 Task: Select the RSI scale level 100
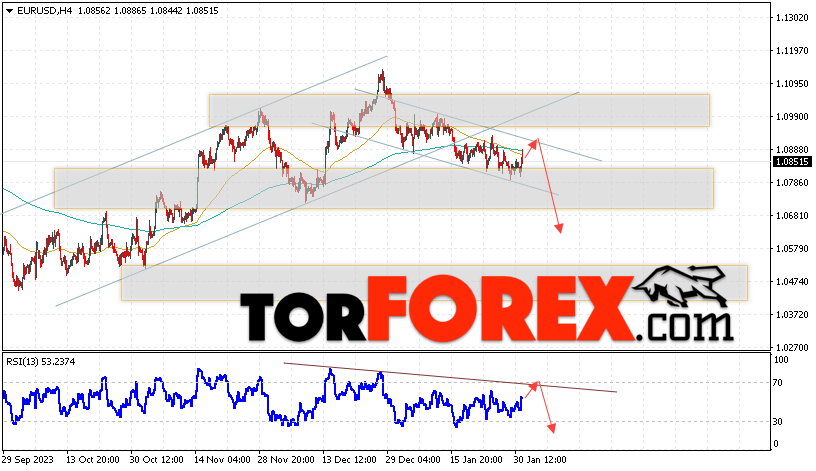[x=781, y=360]
